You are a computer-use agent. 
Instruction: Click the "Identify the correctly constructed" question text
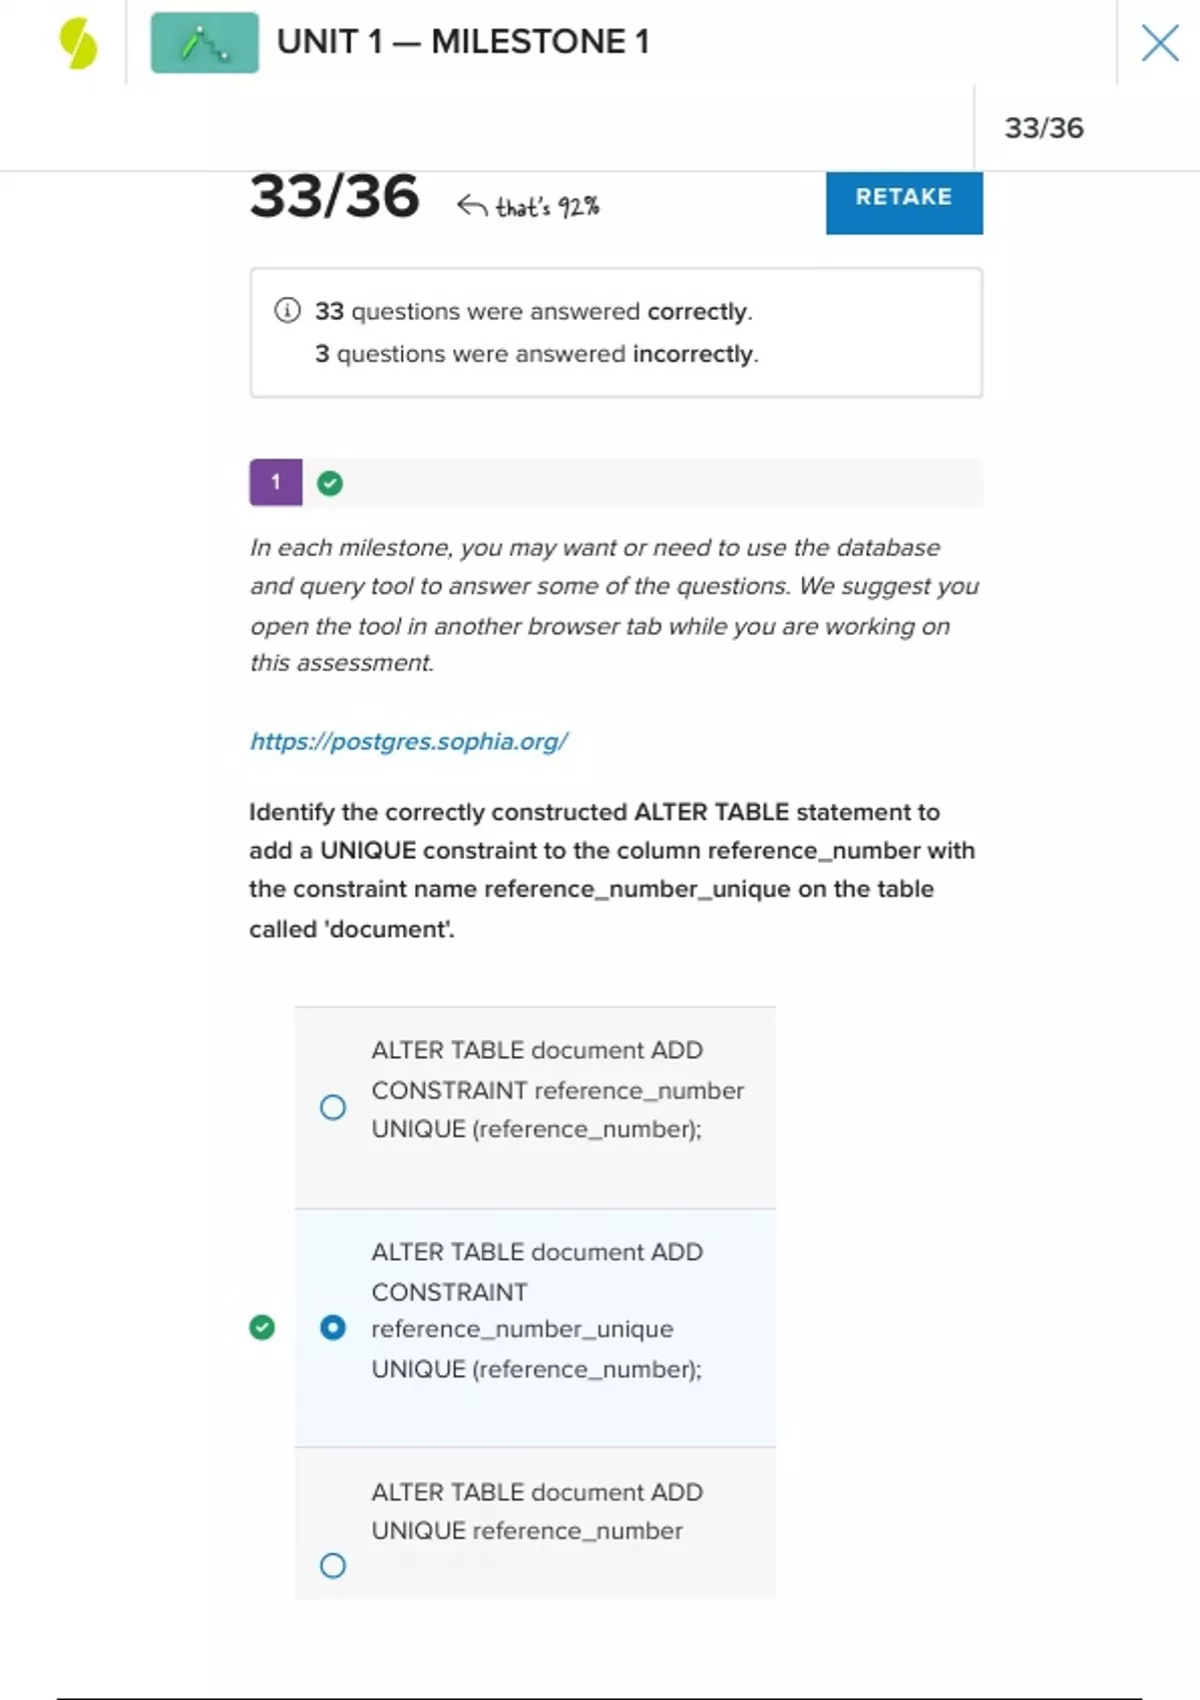click(611, 870)
